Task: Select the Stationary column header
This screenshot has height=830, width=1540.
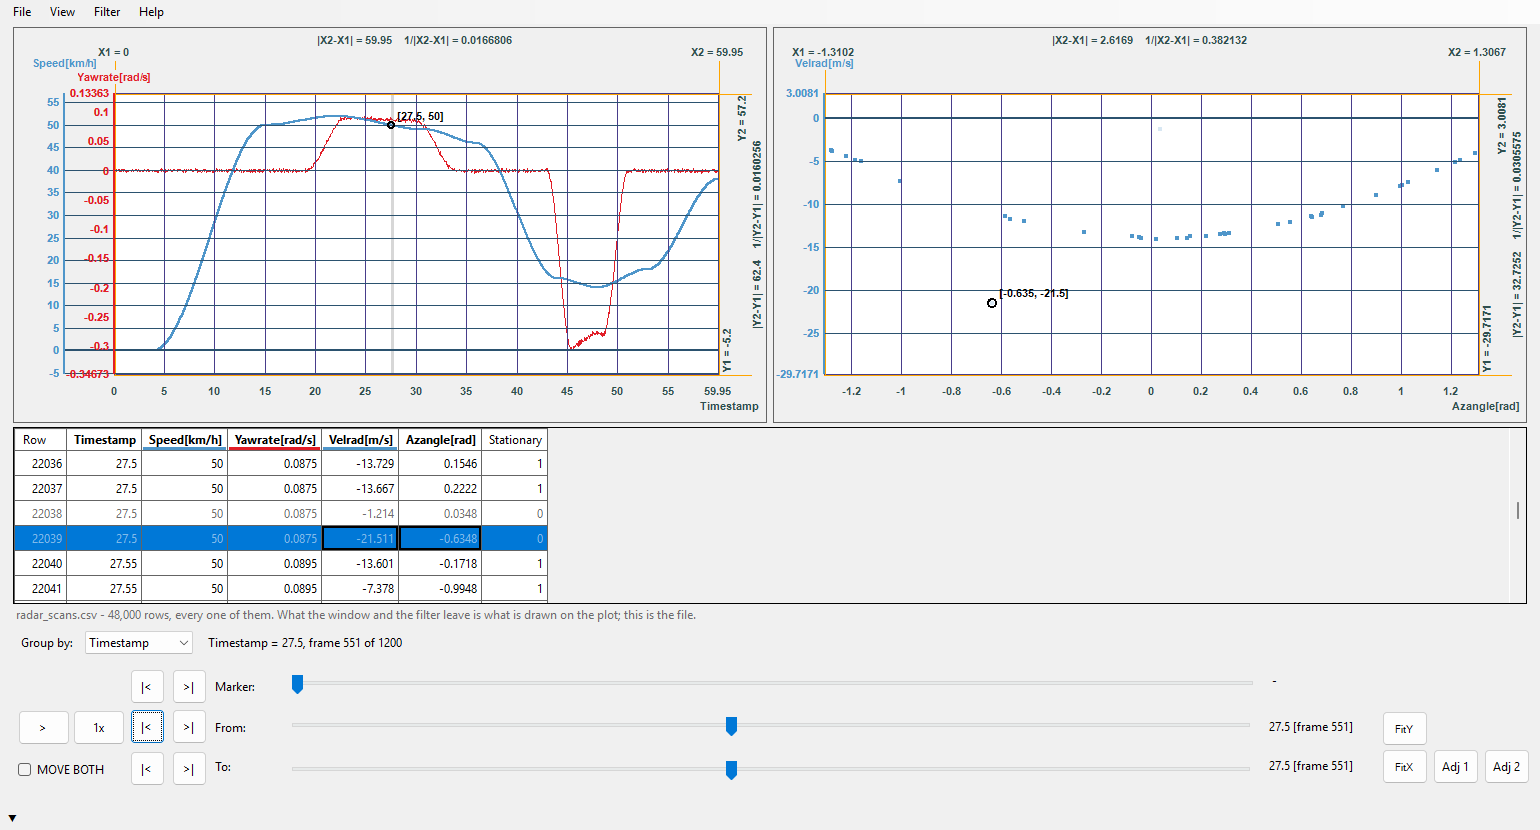Action: 515,440
